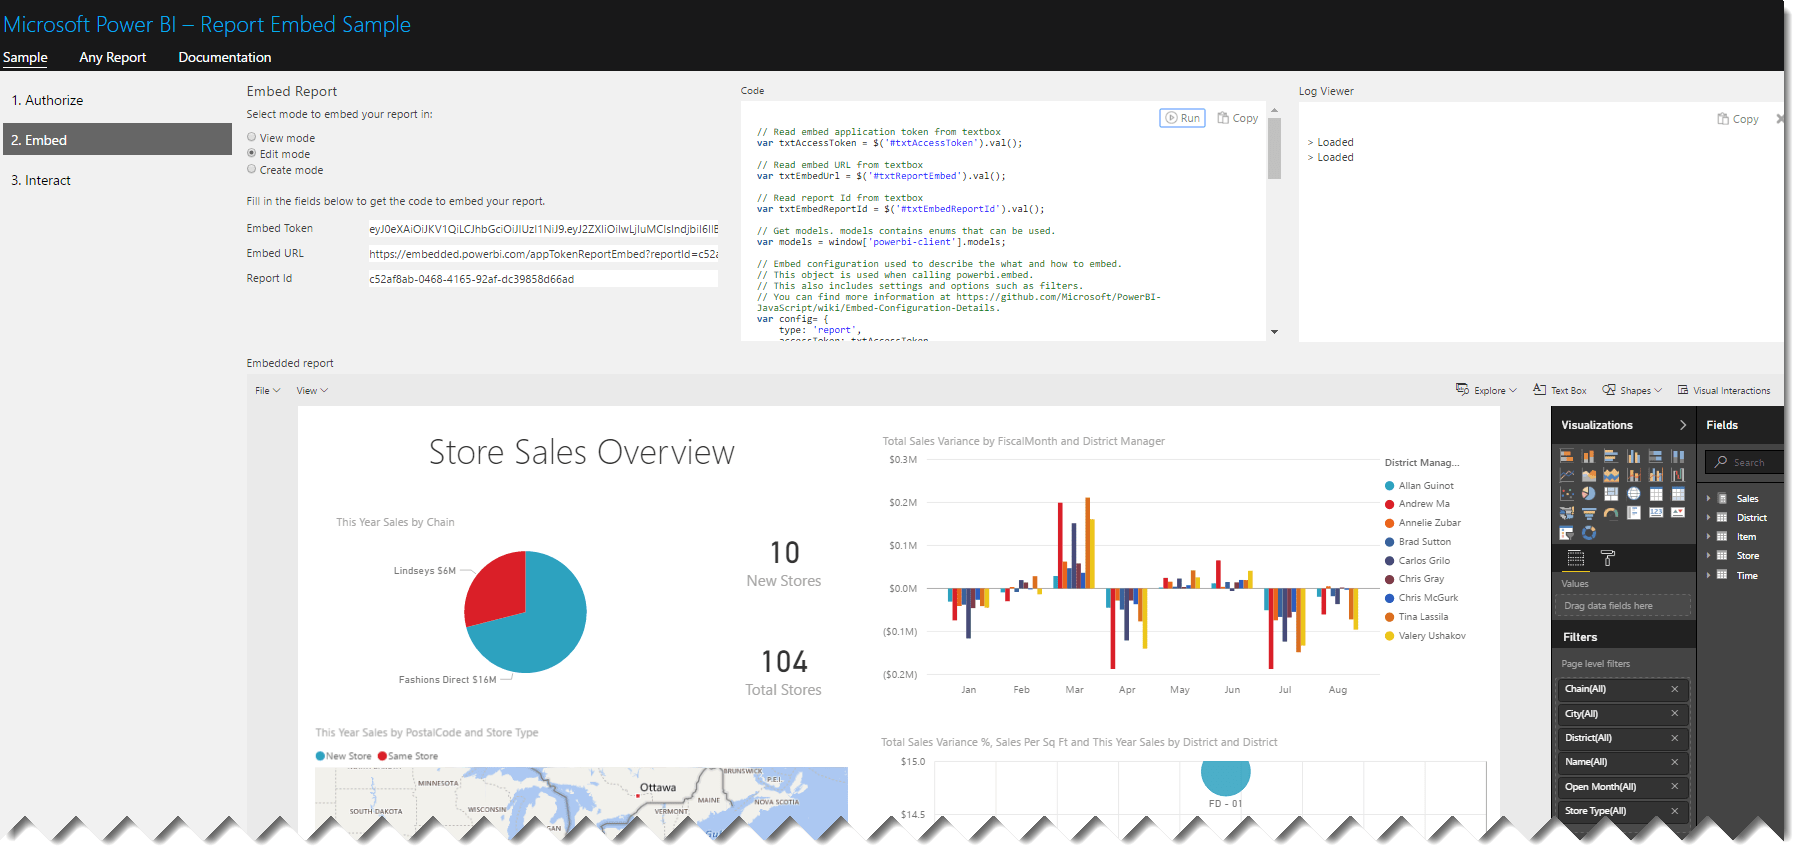
Task: Insert a Text Box
Action: pos(1560,390)
